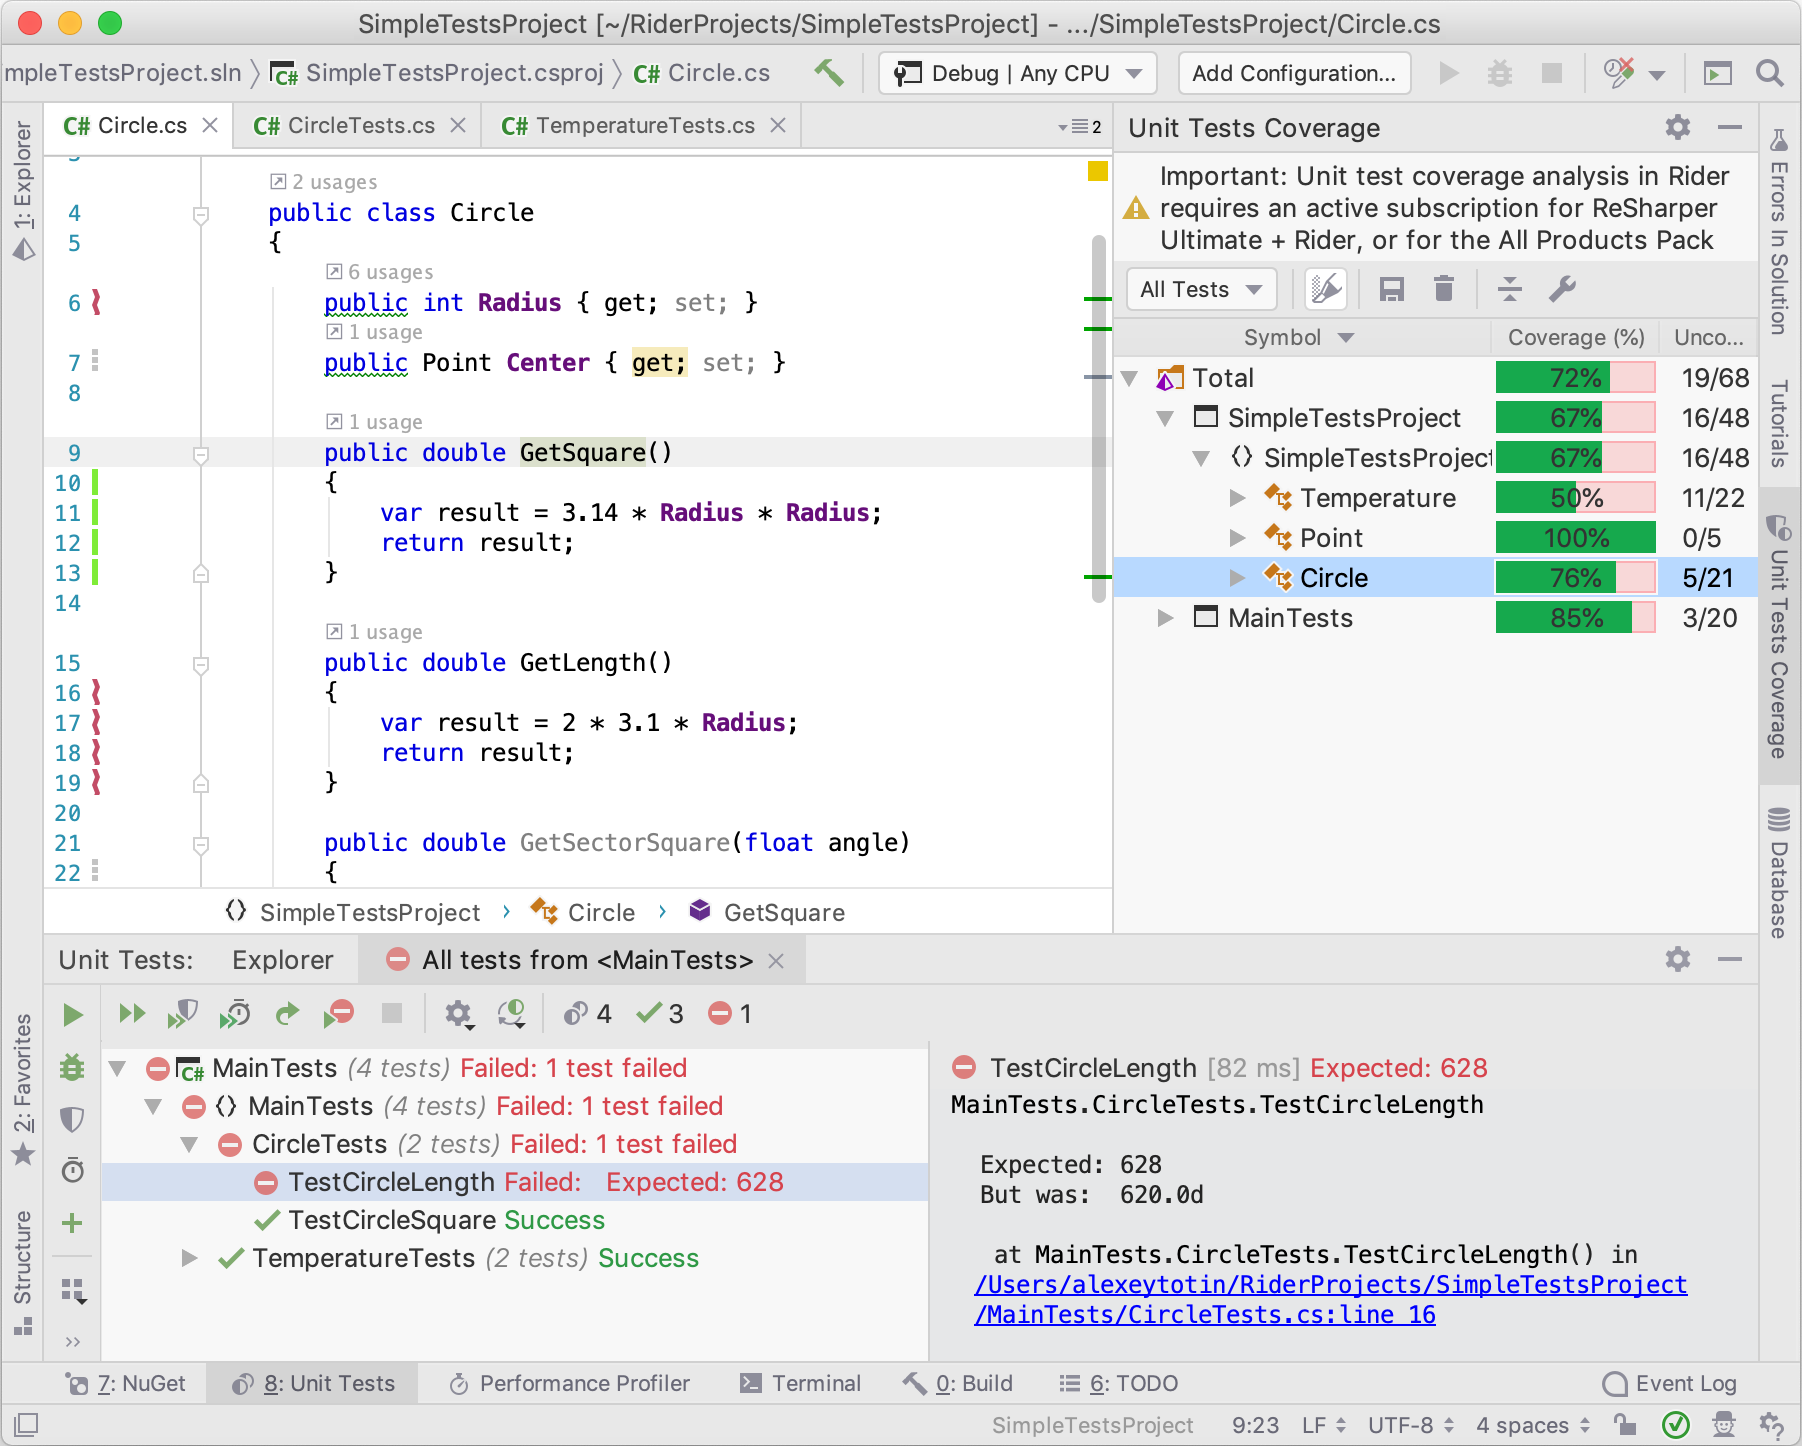
Task: Click the editor vertical scrollbar
Action: (x=1098, y=418)
